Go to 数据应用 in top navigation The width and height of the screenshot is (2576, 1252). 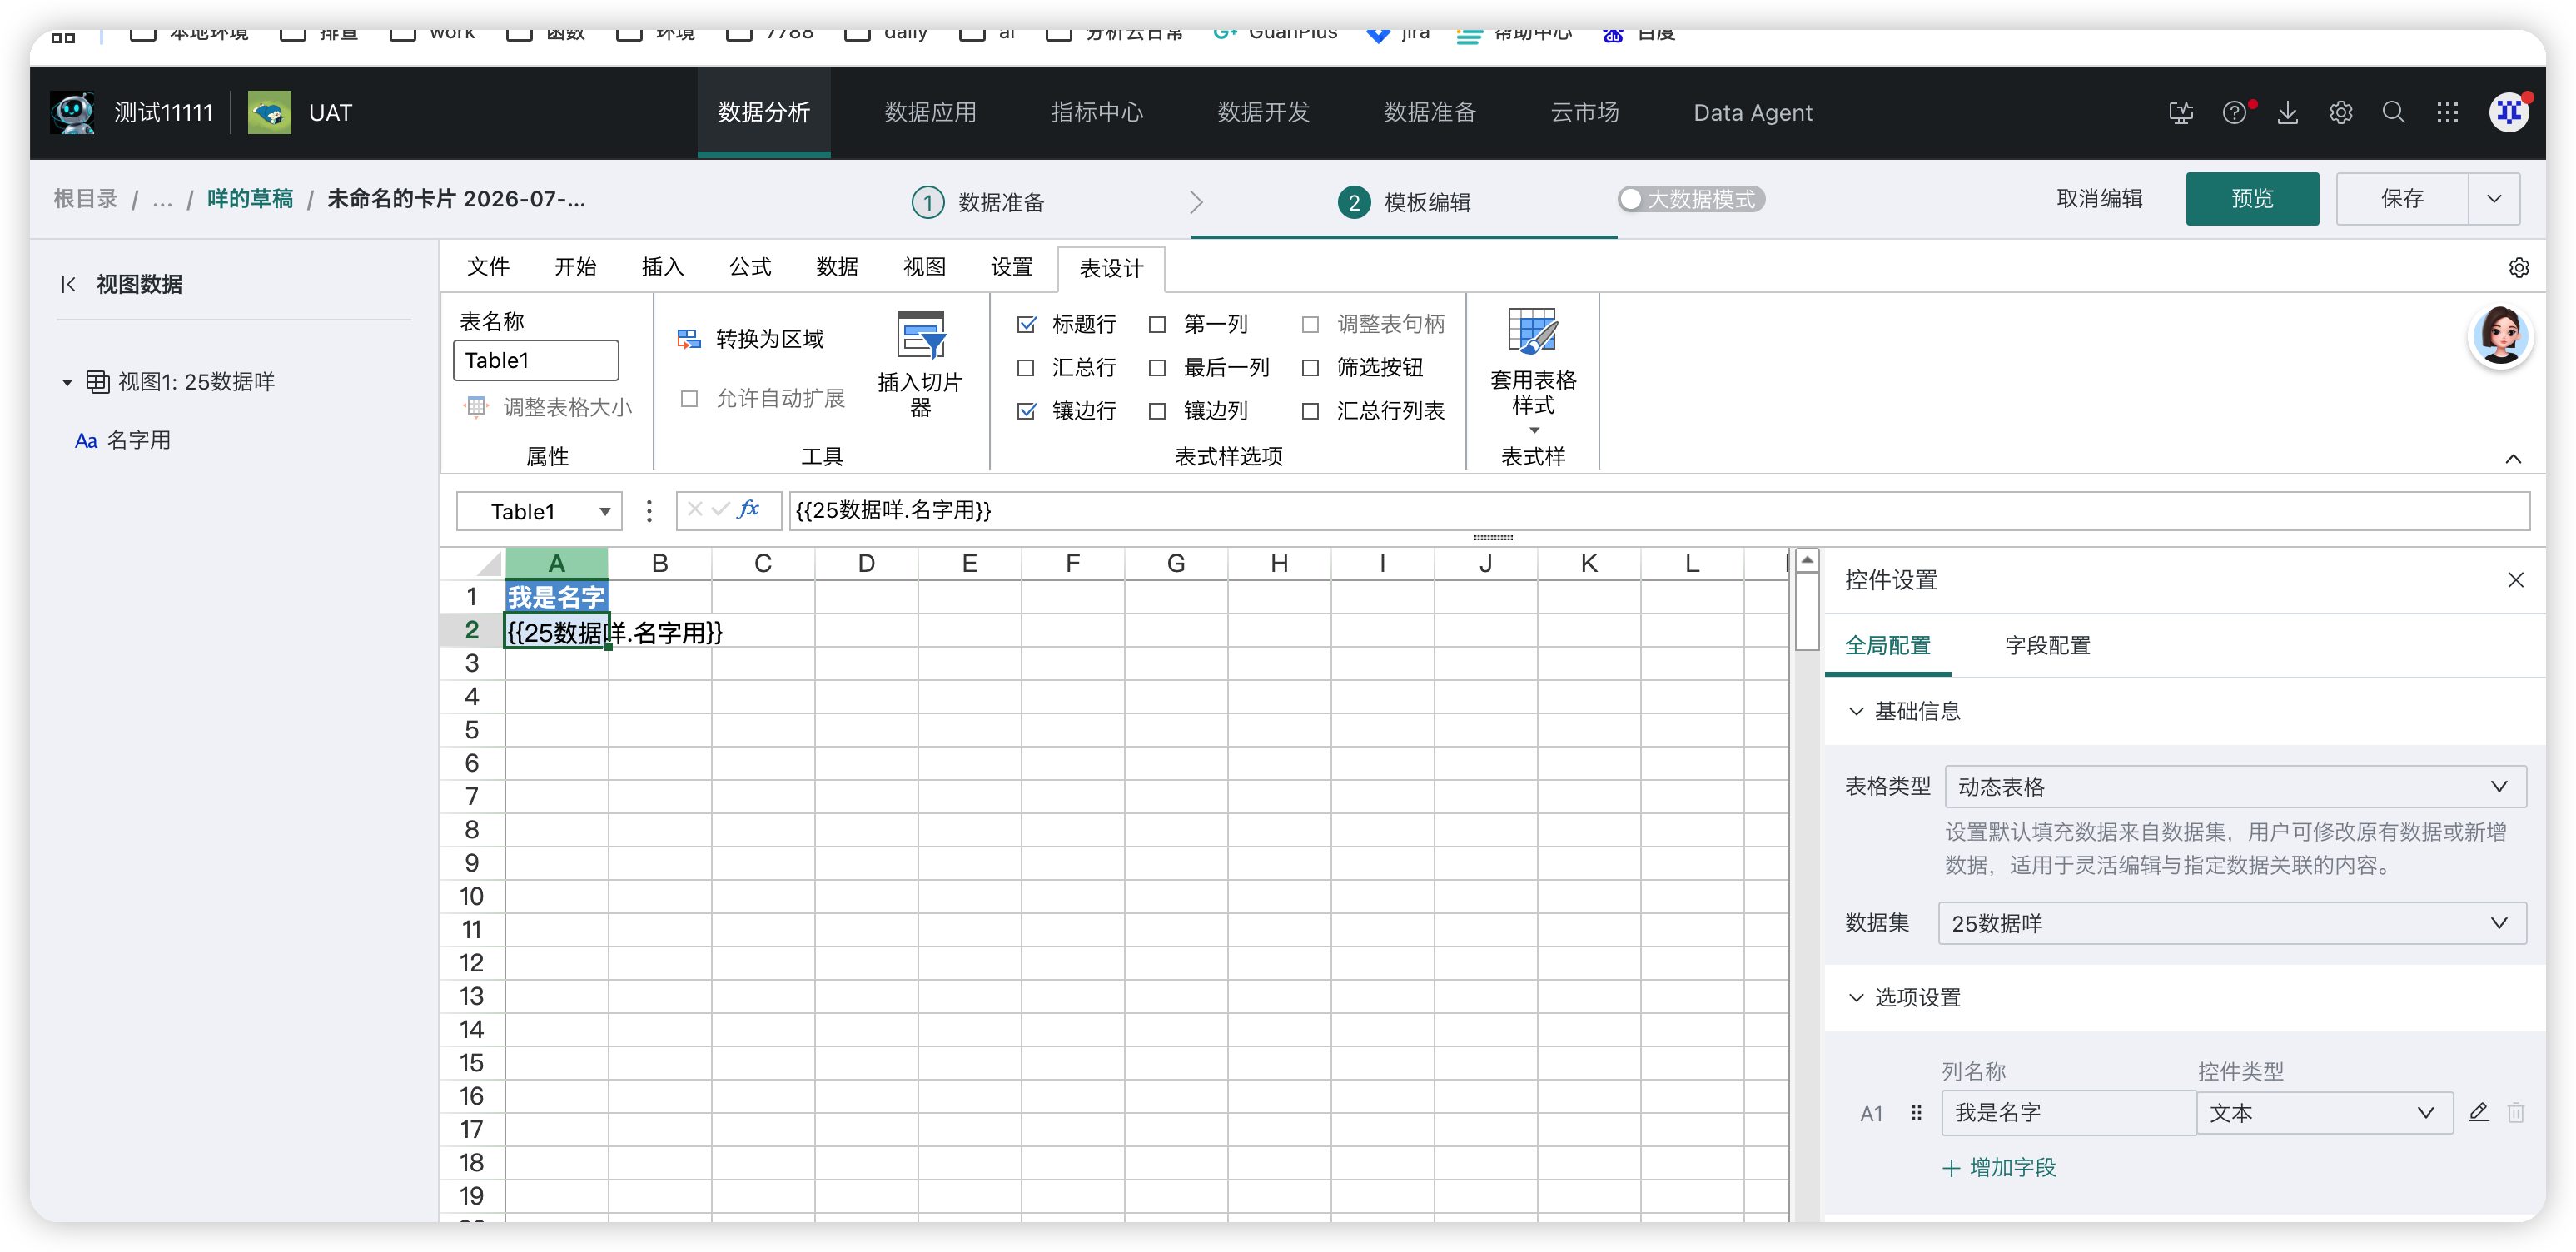[x=930, y=112]
